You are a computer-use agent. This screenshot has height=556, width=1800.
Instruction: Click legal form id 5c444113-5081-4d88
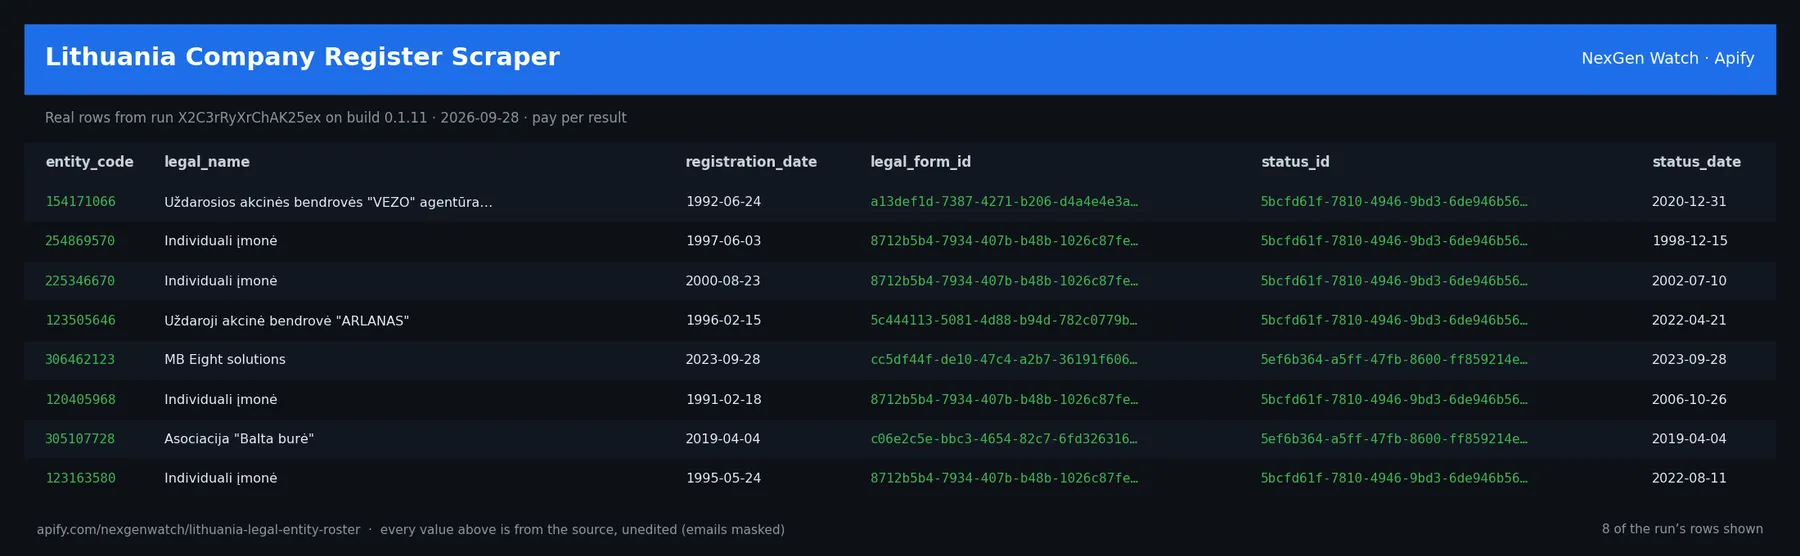click(x=1004, y=321)
